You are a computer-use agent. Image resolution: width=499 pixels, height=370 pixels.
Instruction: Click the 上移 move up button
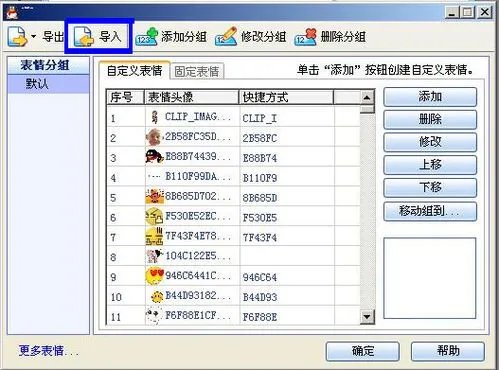pos(430,165)
